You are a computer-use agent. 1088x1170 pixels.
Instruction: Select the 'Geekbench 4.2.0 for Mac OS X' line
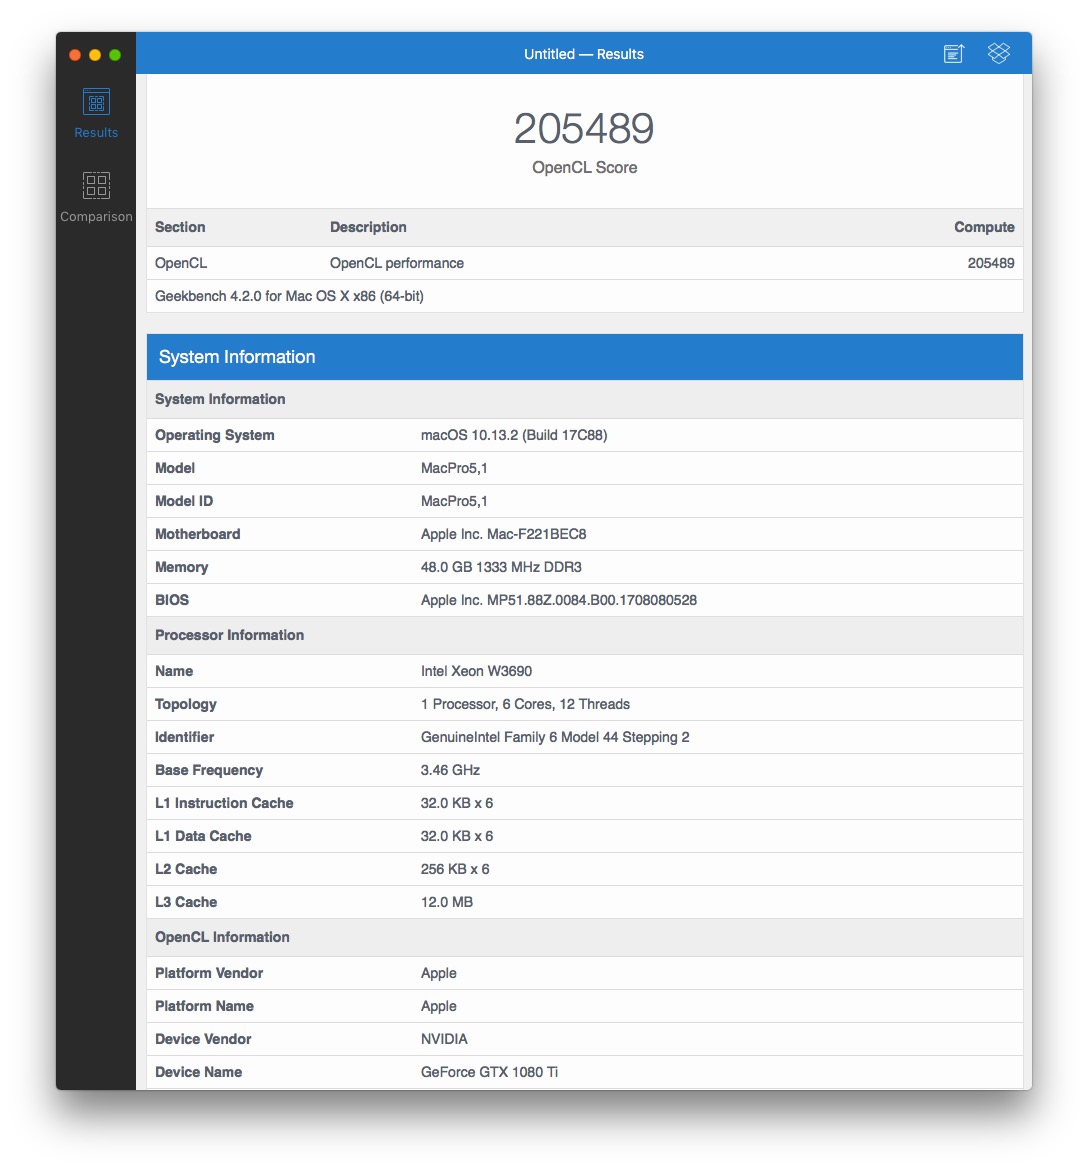[290, 296]
